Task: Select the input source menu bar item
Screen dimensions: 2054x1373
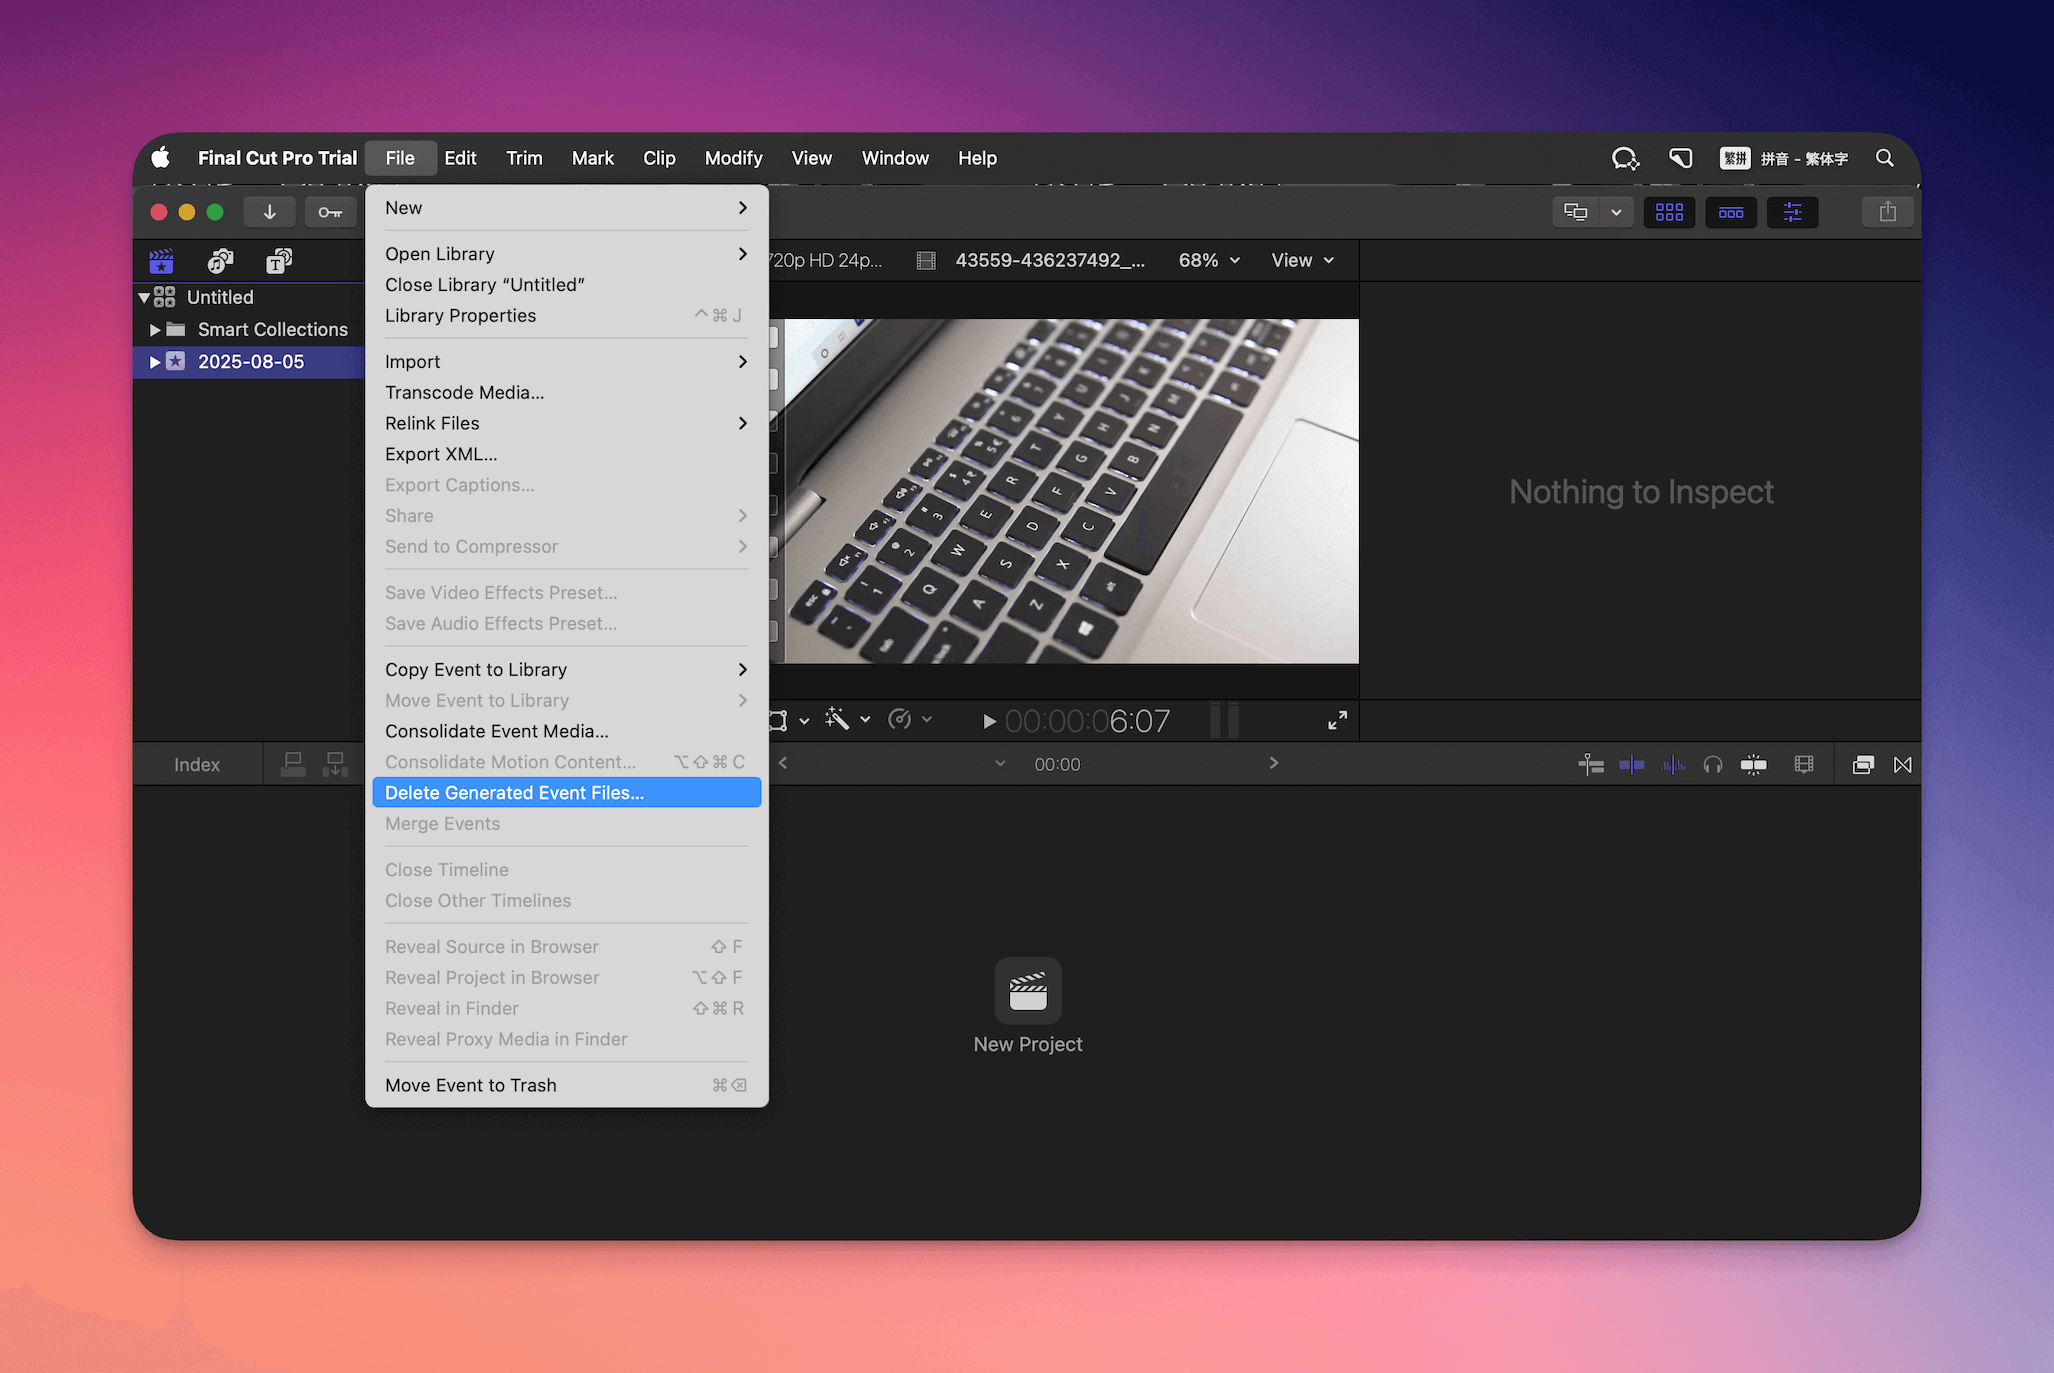Action: [x=1784, y=158]
